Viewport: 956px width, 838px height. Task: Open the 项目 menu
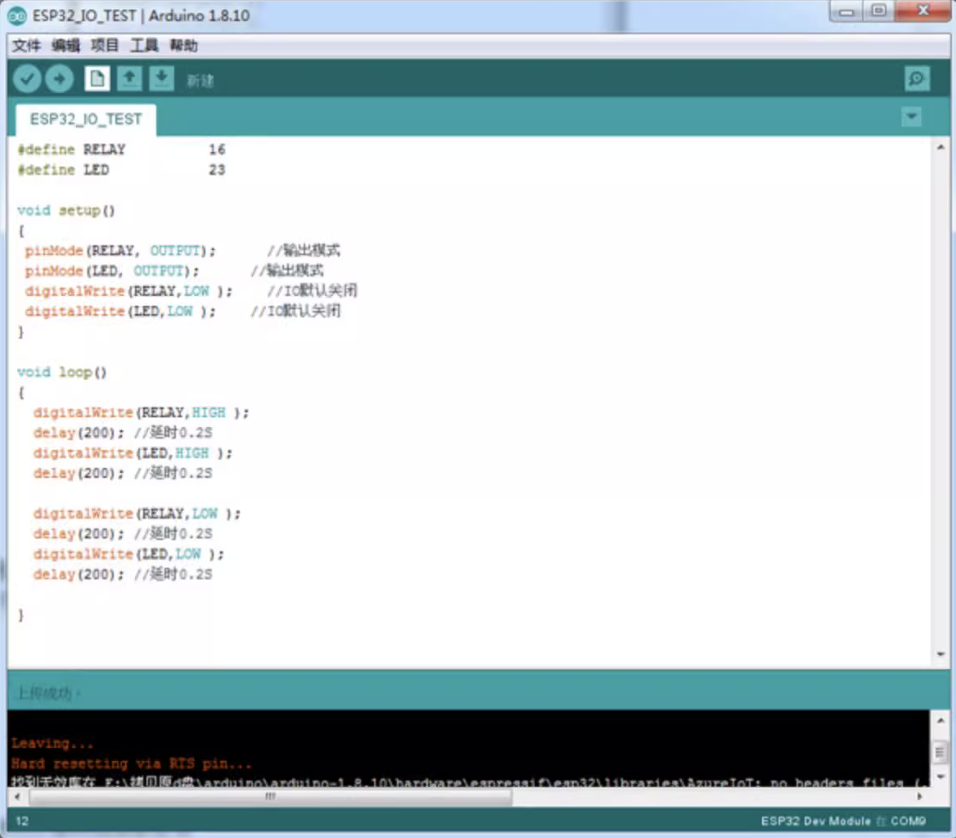[x=105, y=46]
